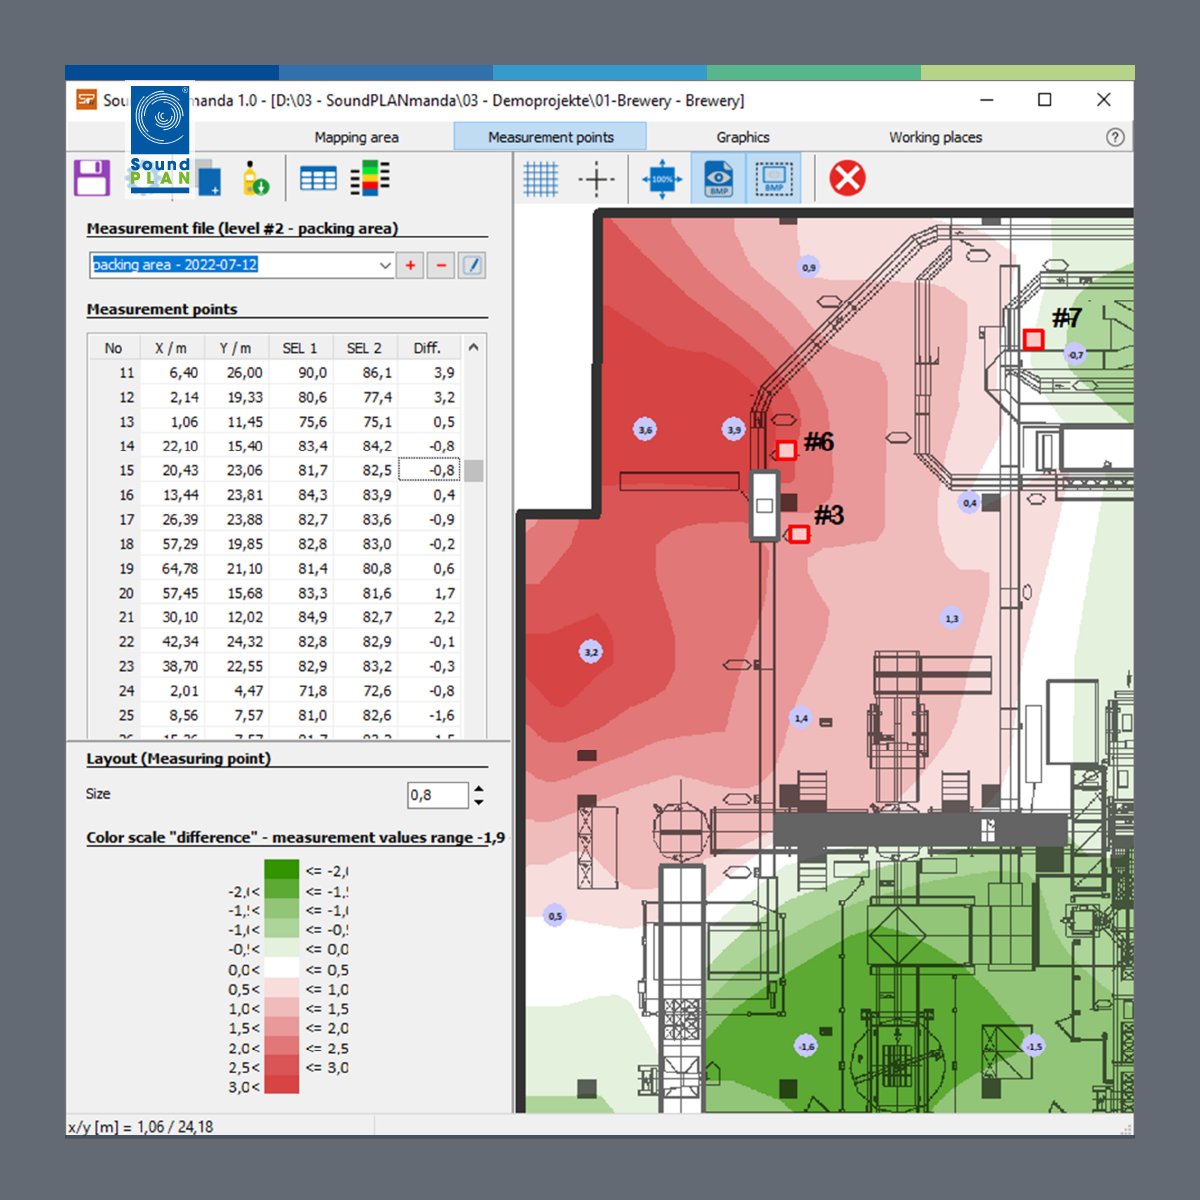
Task: Sort table by SEL 1 header
Action: point(300,348)
